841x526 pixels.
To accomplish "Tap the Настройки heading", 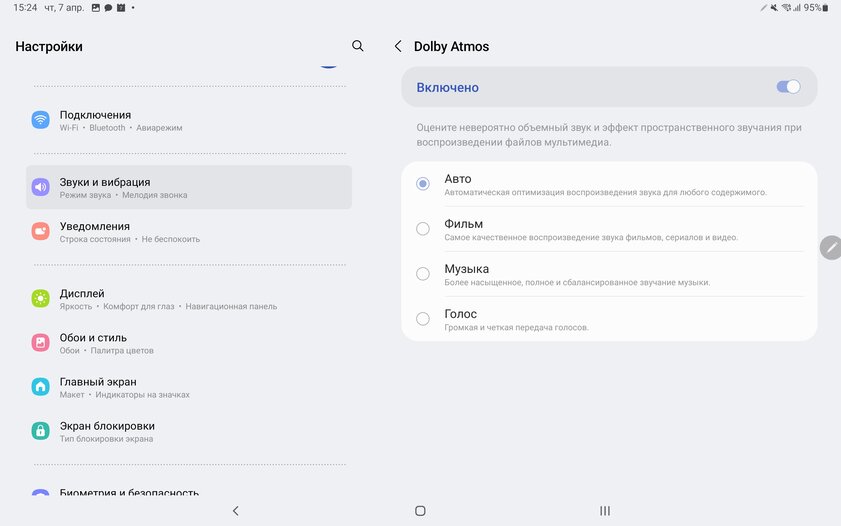I will click(x=49, y=47).
